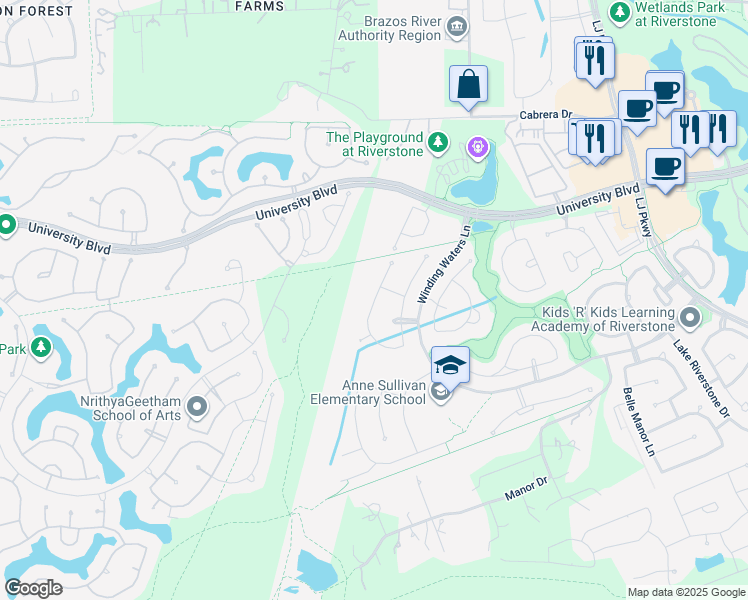Screen dimensions: 748x600
Task: Click the shopping bag marker
Action: pyautogui.click(x=468, y=84)
